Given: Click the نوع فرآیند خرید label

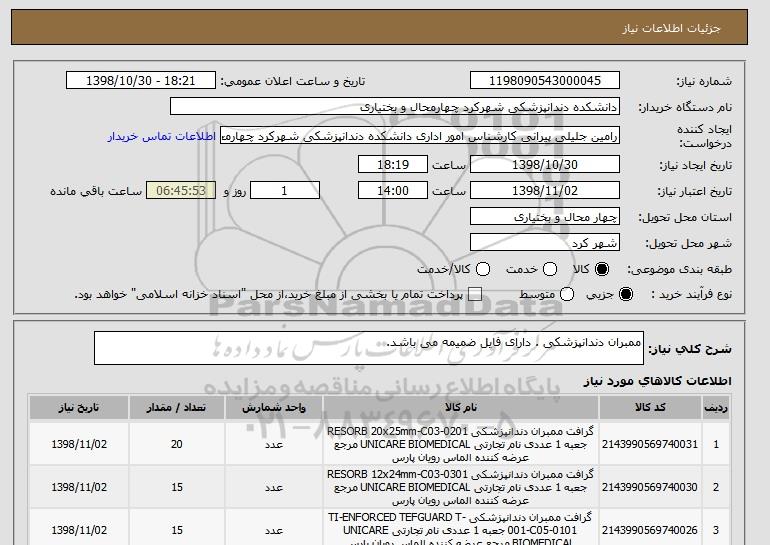Looking at the screenshot, I should (691, 294).
